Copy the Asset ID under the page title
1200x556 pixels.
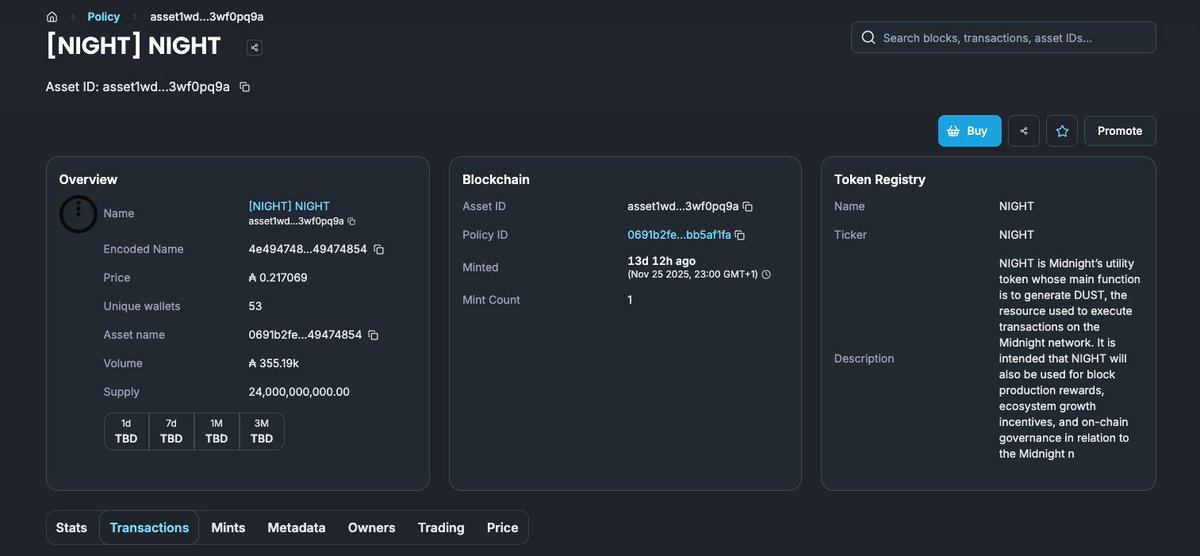pos(245,87)
